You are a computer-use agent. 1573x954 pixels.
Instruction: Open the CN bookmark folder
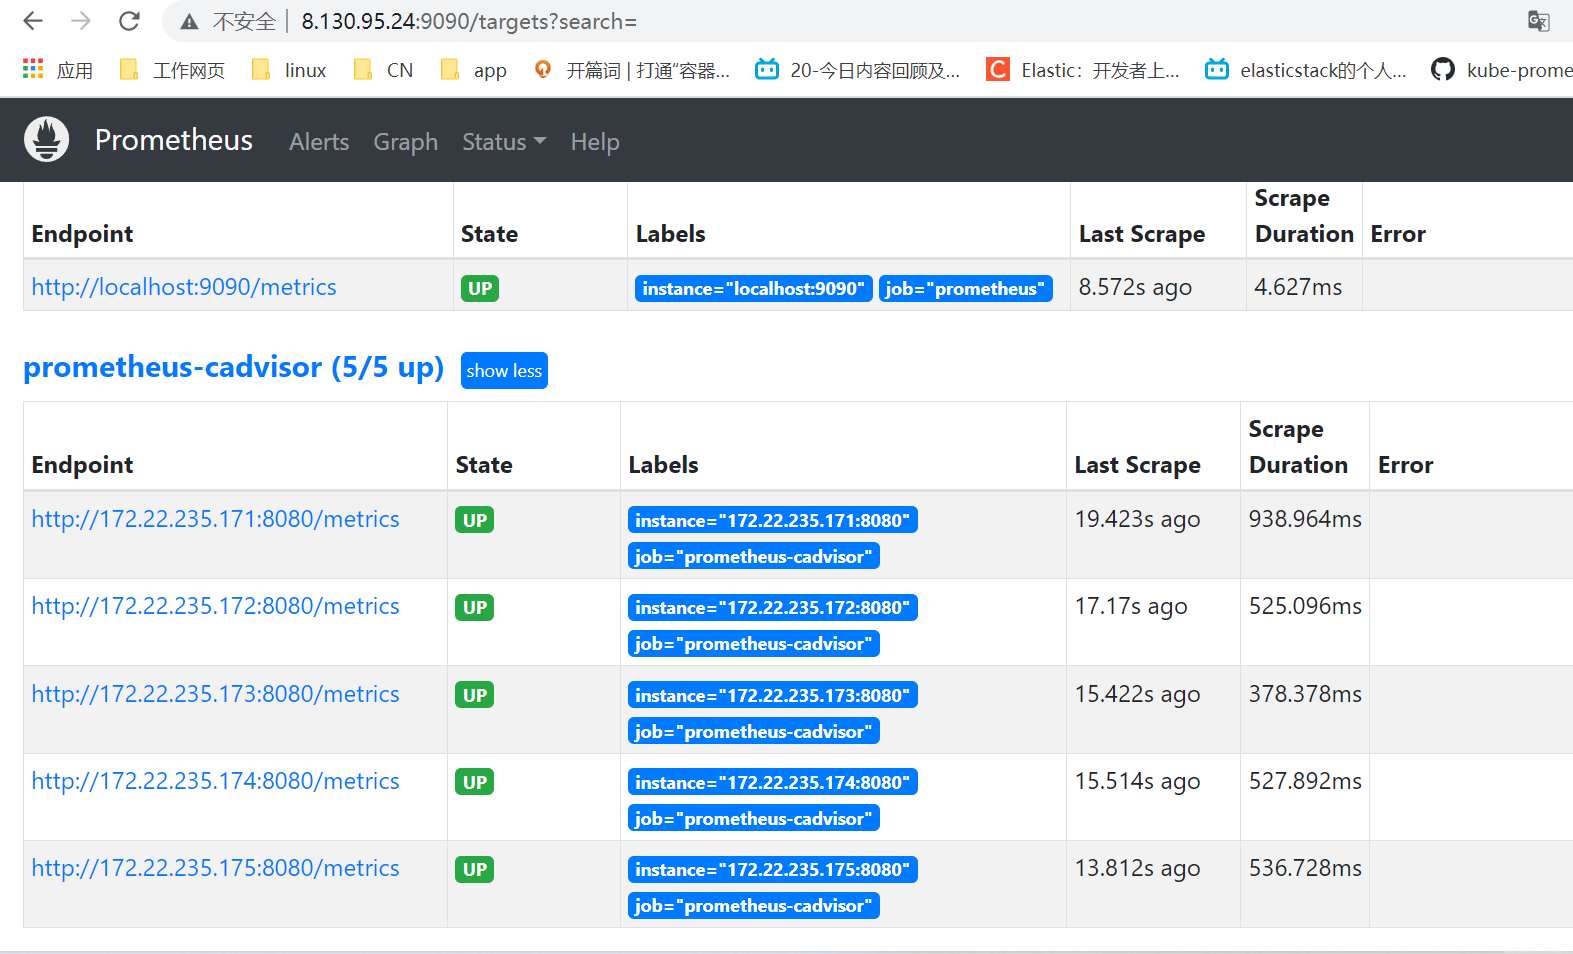click(x=383, y=70)
